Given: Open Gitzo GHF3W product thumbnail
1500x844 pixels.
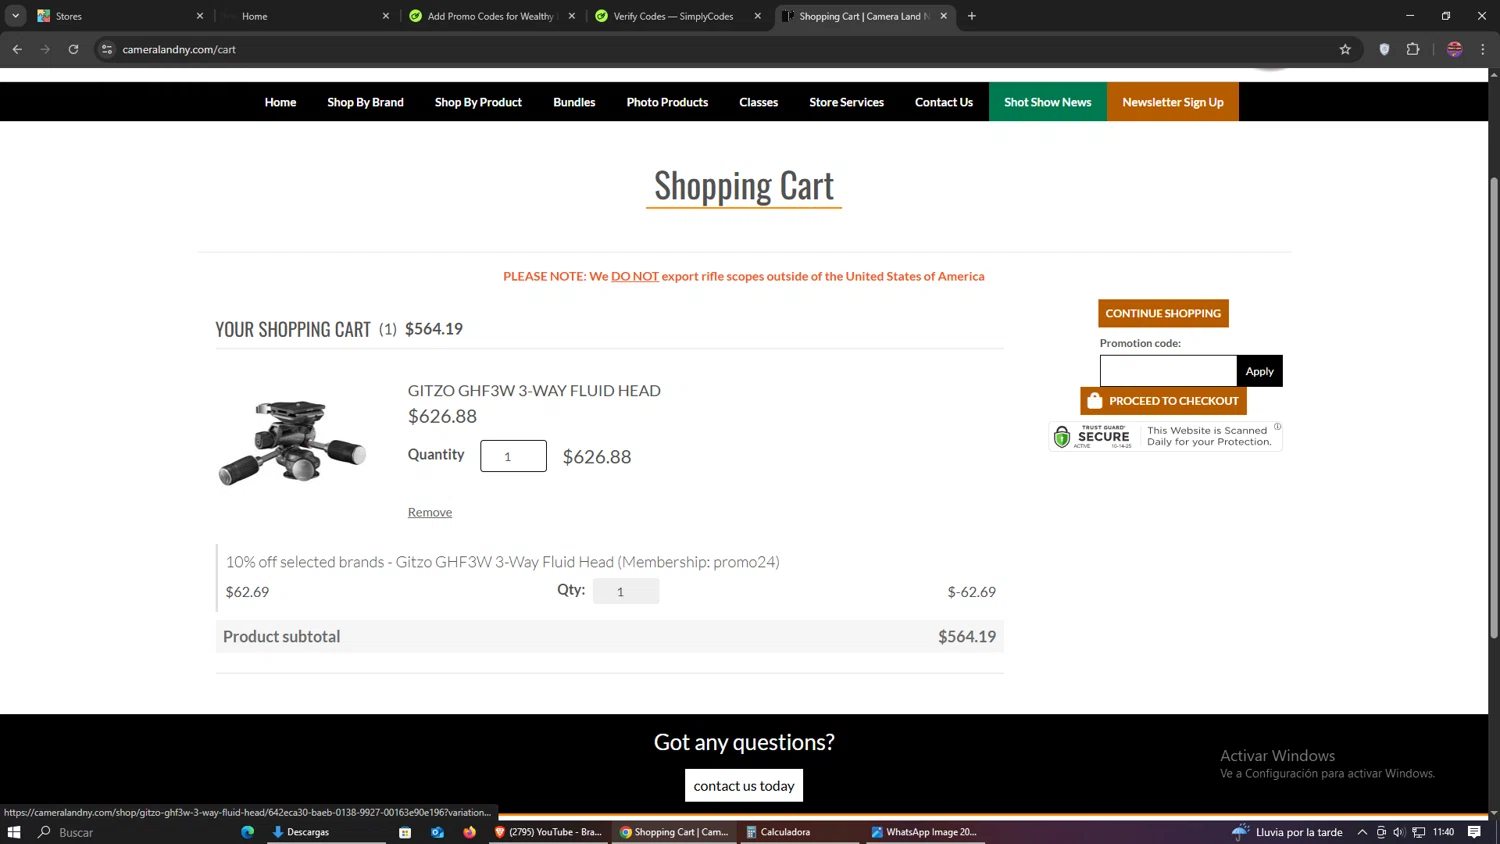Looking at the screenshot, I should coord(292,442).
